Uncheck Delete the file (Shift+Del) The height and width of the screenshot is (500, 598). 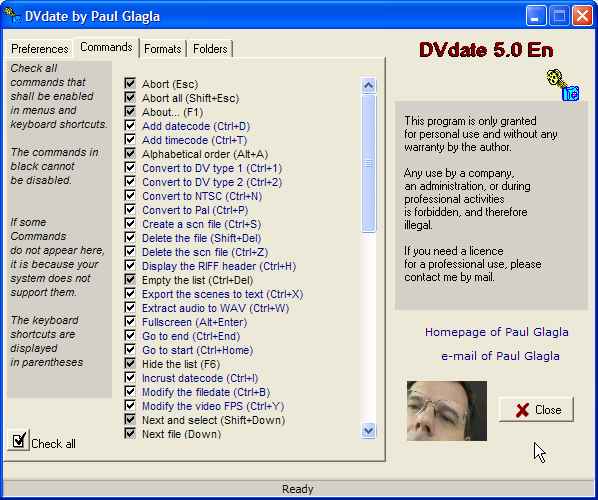[x=130, y=237]
